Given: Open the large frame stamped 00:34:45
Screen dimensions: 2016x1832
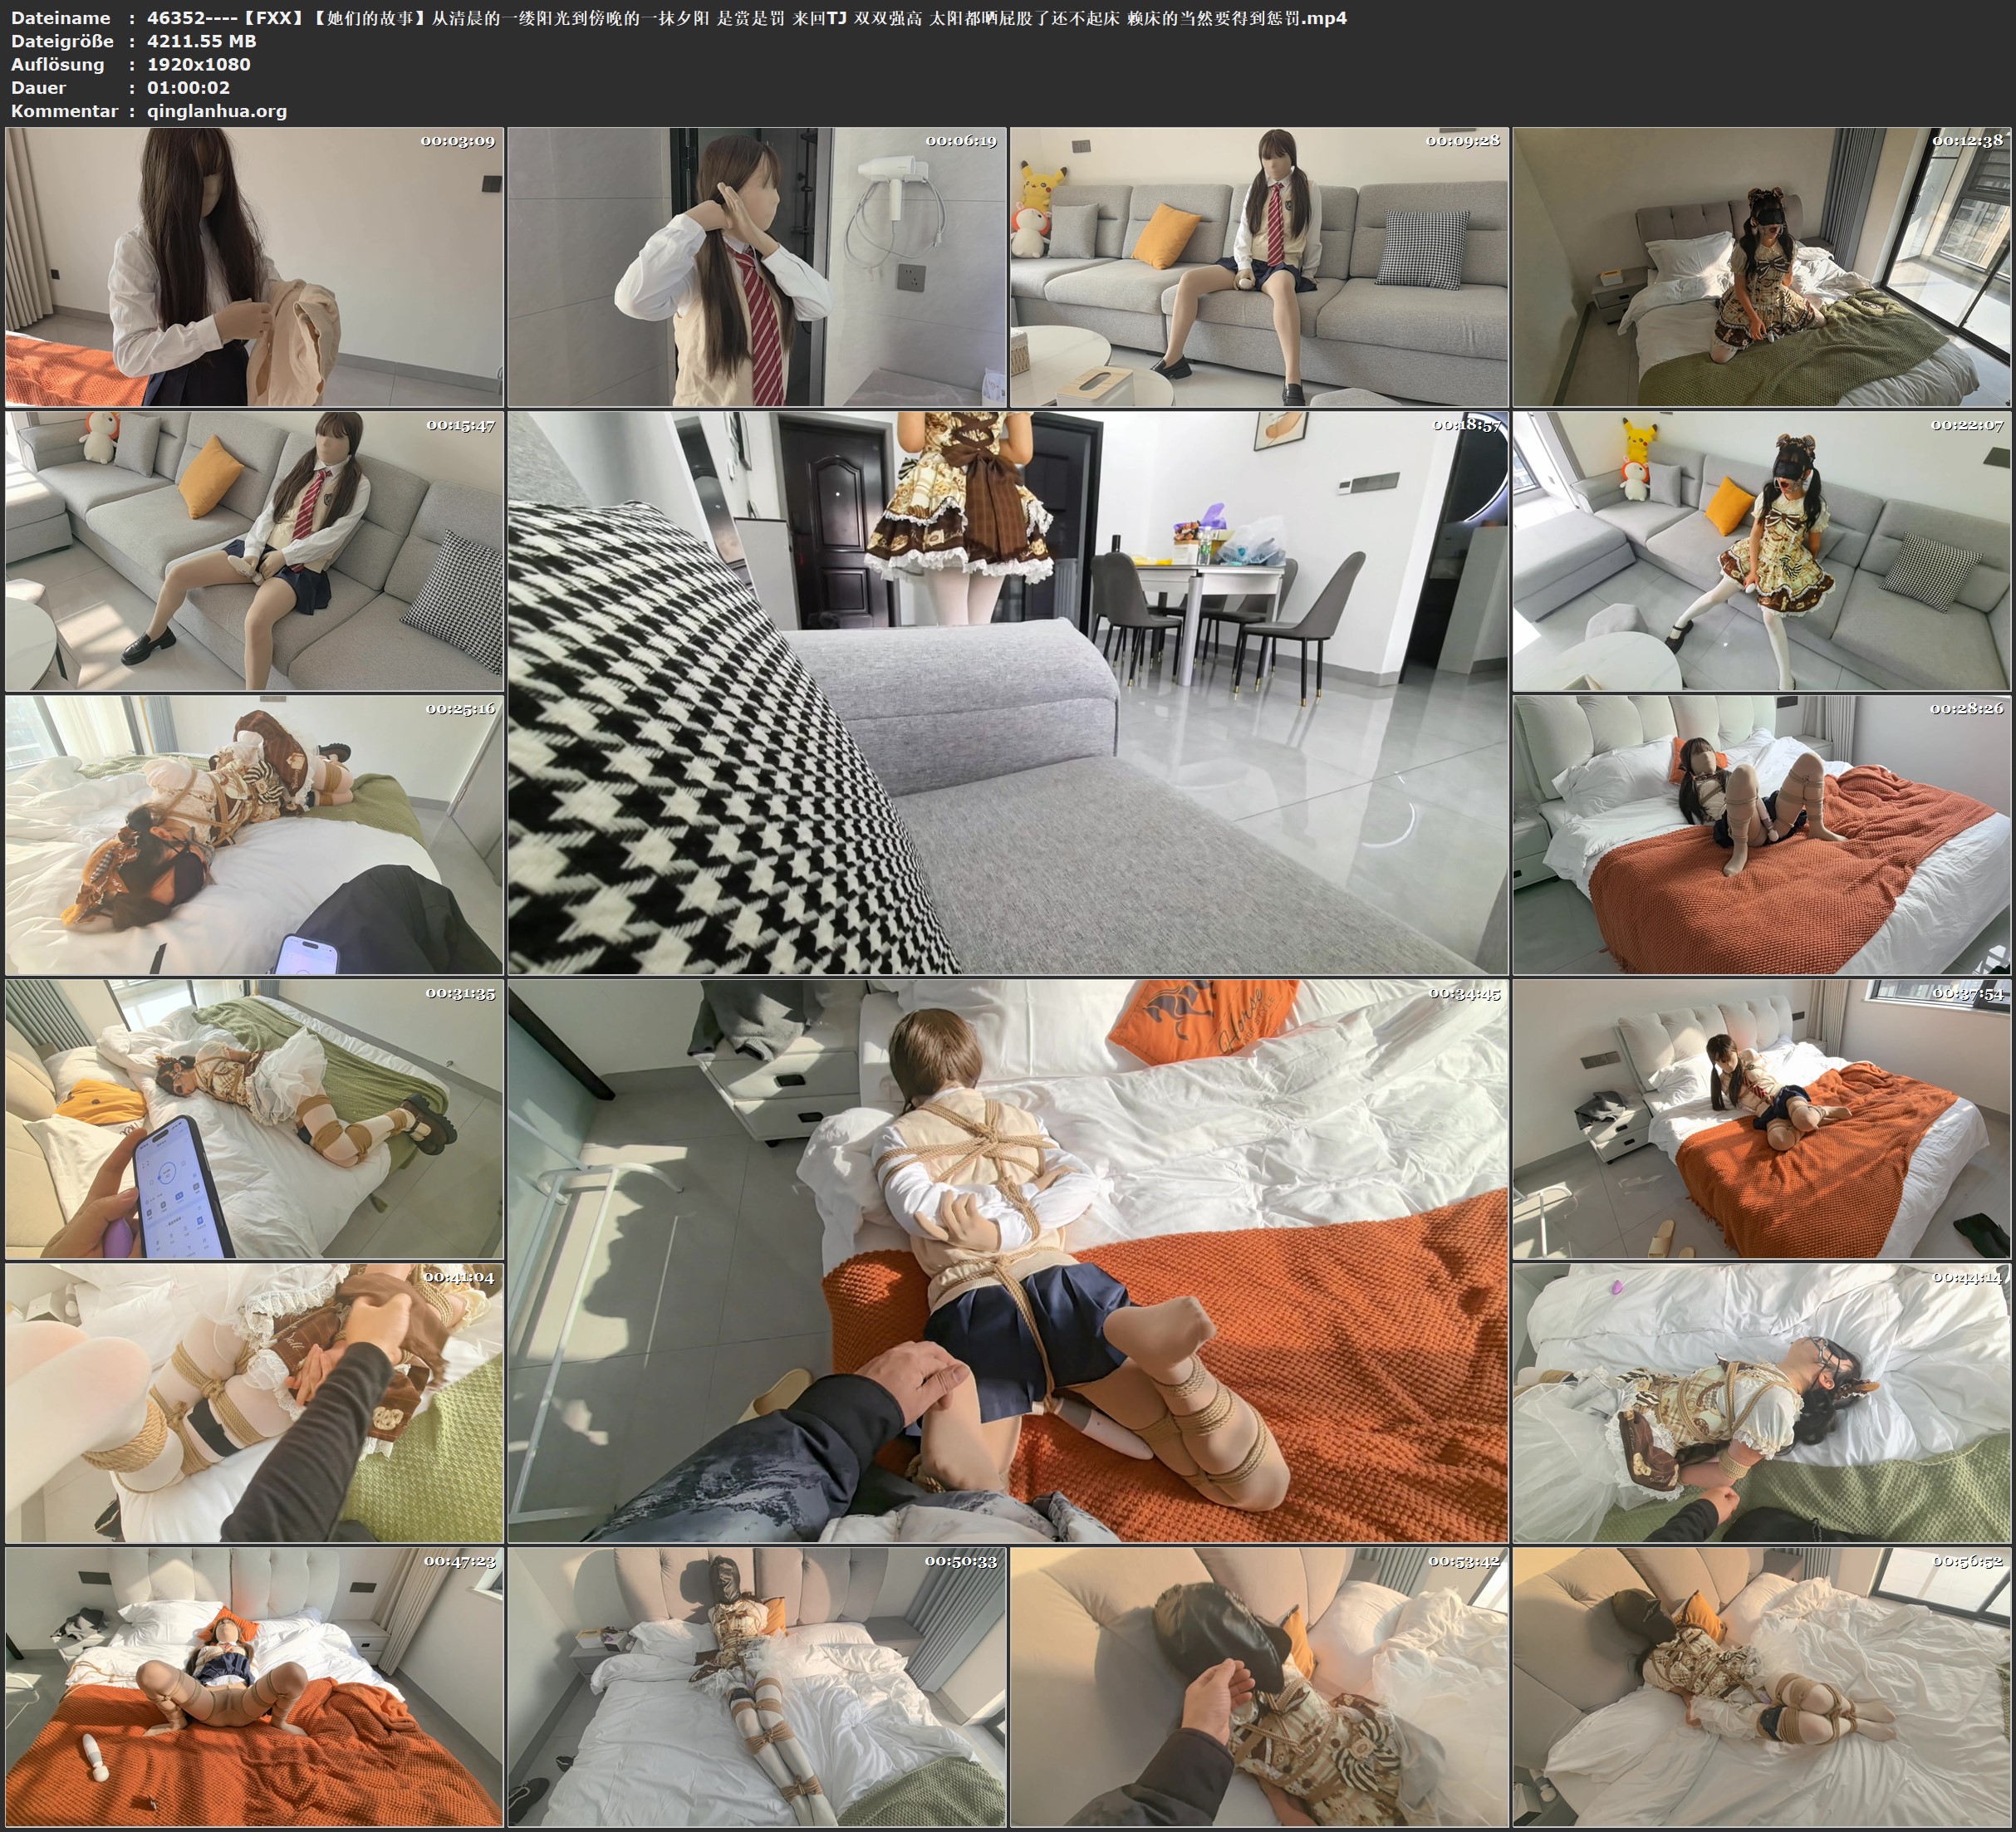Looking at the screenshot, I should (1007, 1260).
